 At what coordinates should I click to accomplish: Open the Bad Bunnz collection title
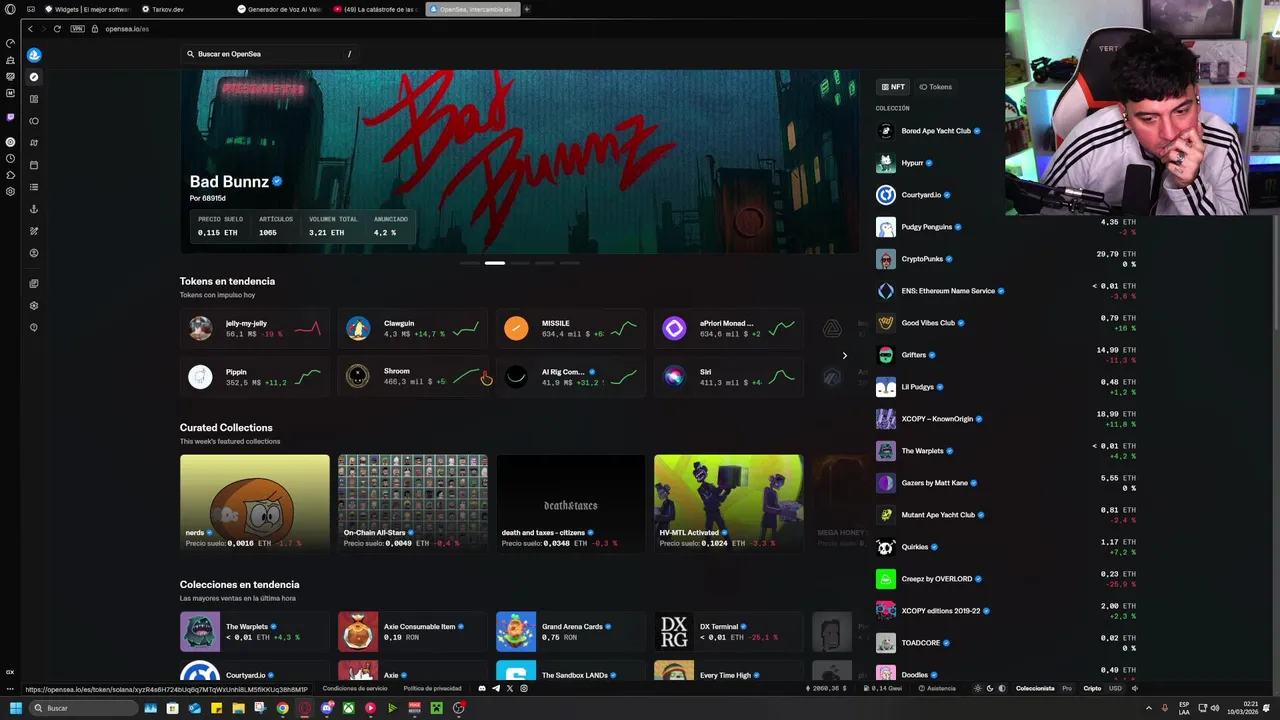coord(229,182)
